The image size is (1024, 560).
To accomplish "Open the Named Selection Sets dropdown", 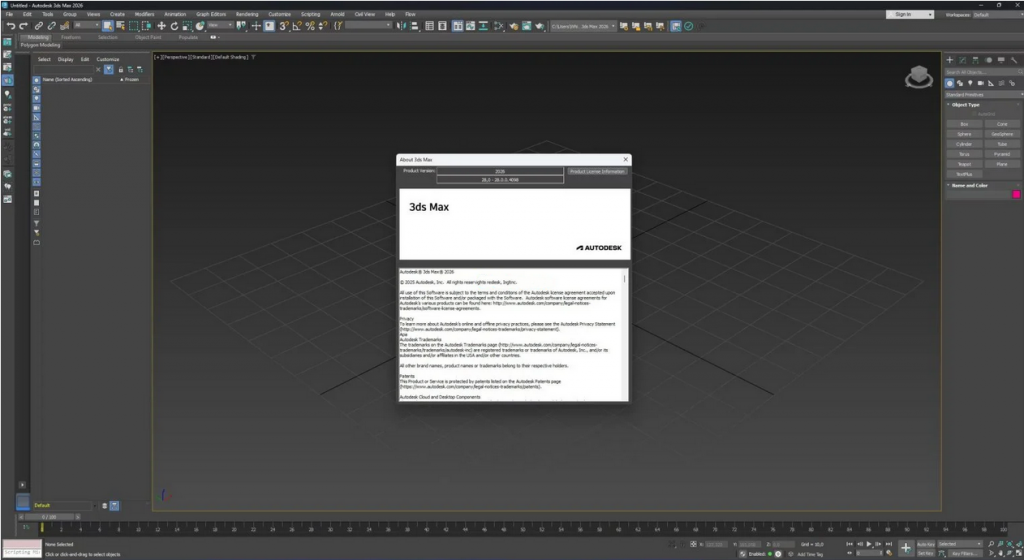I will 368,25.
